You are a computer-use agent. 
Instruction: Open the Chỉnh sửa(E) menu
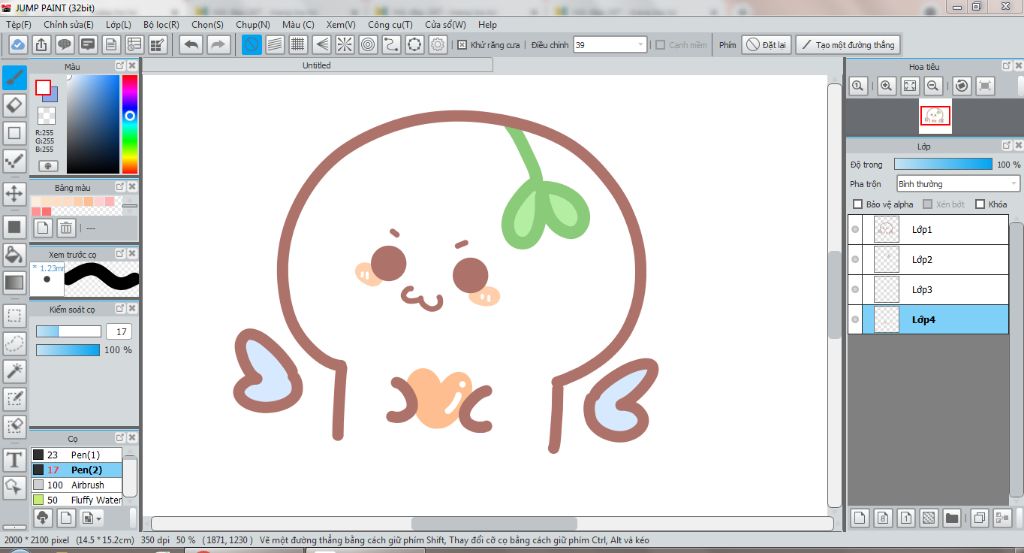click(69, 24)
